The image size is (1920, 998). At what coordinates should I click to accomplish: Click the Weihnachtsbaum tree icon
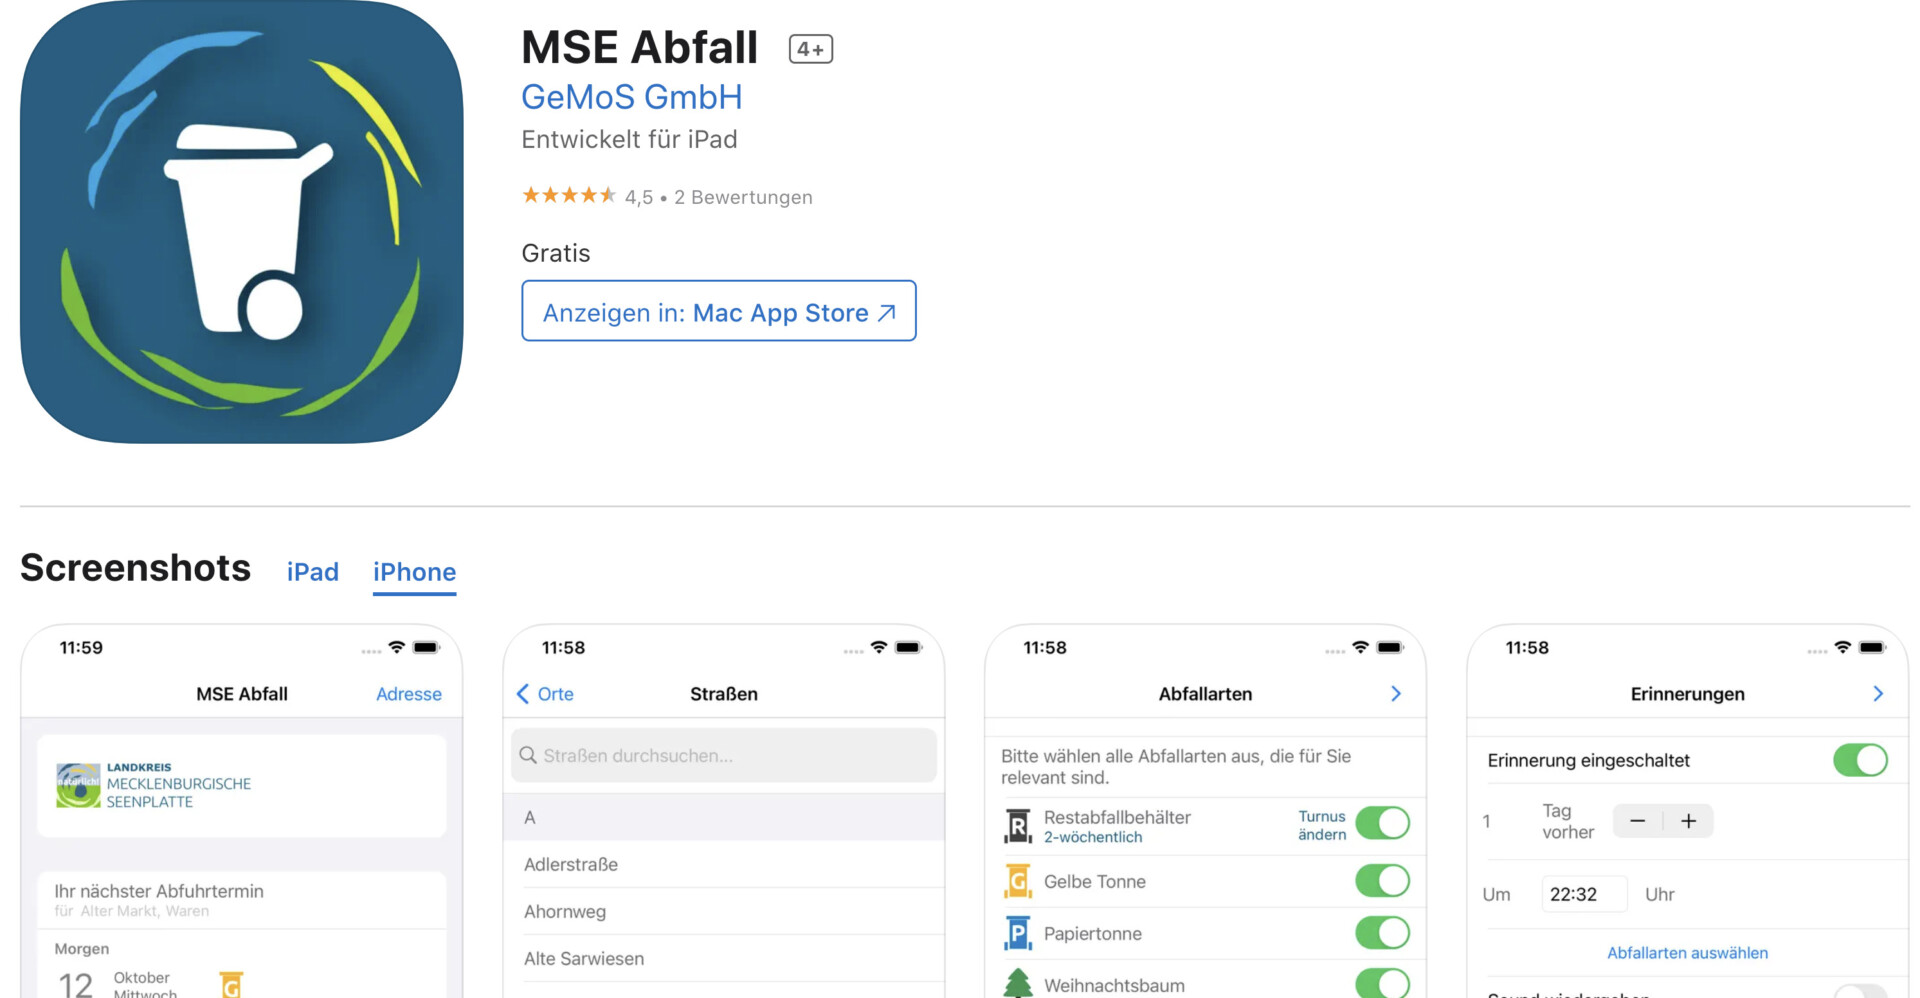pyautogui.click(x=1017, y=984)
